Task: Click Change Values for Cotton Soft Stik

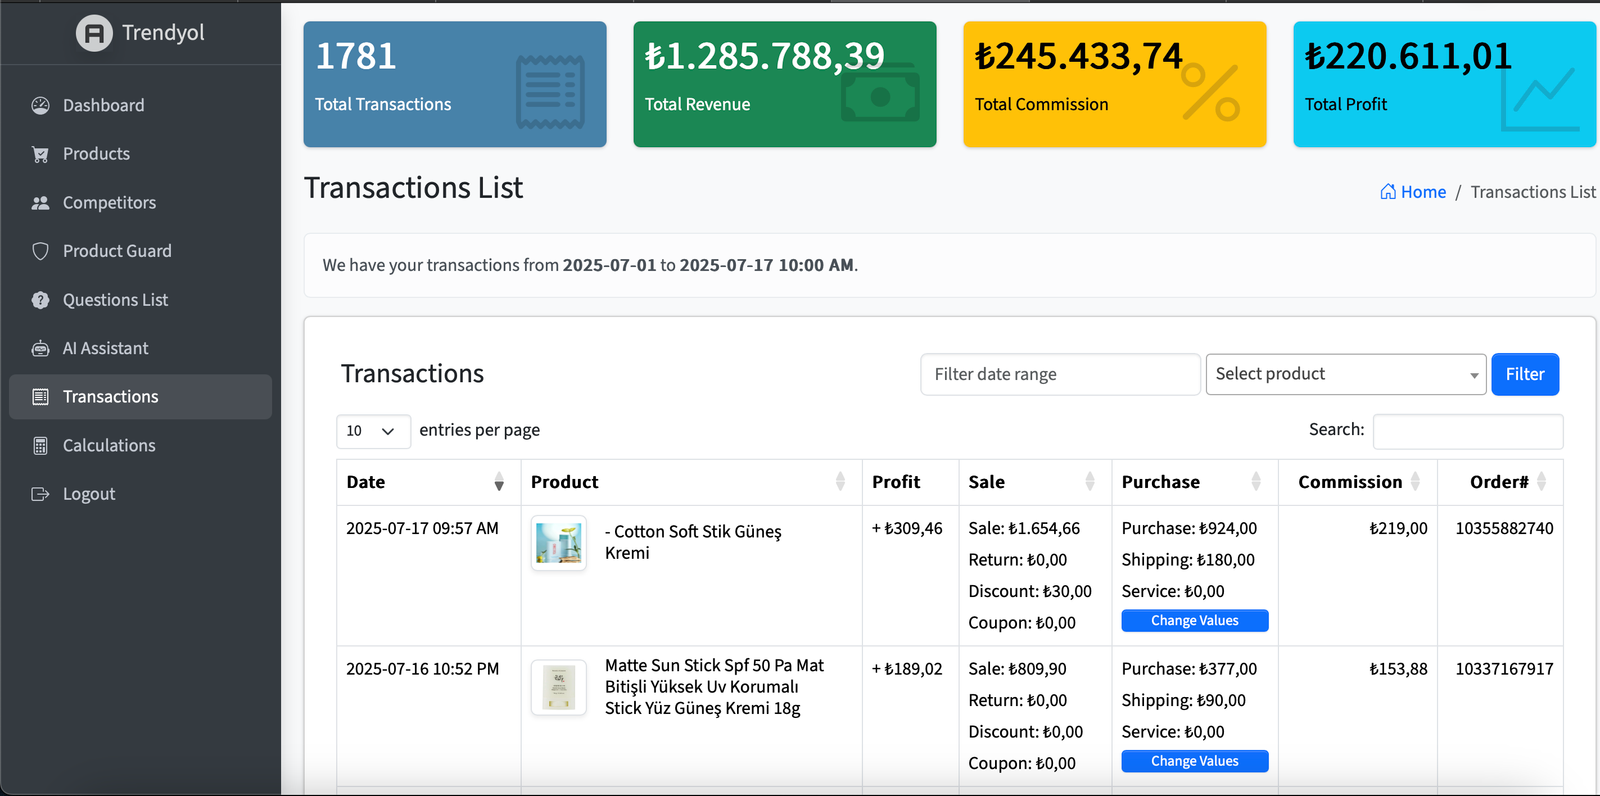Action: (x=1194, y=621)
